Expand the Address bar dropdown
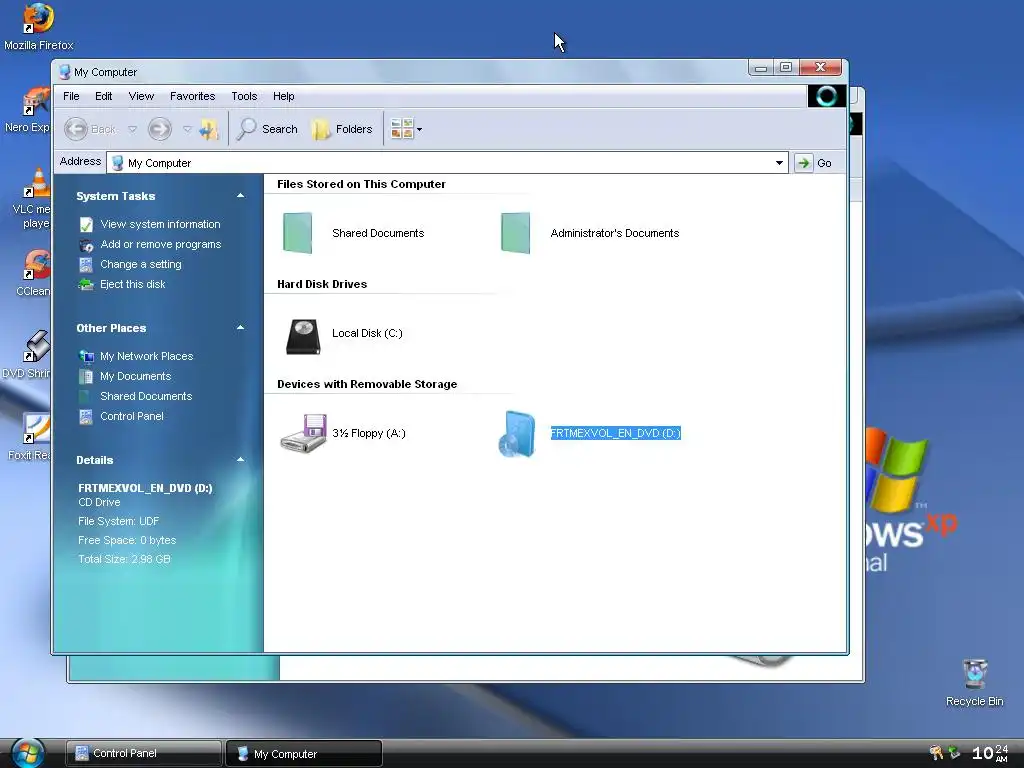 click(x=779, y=163)
